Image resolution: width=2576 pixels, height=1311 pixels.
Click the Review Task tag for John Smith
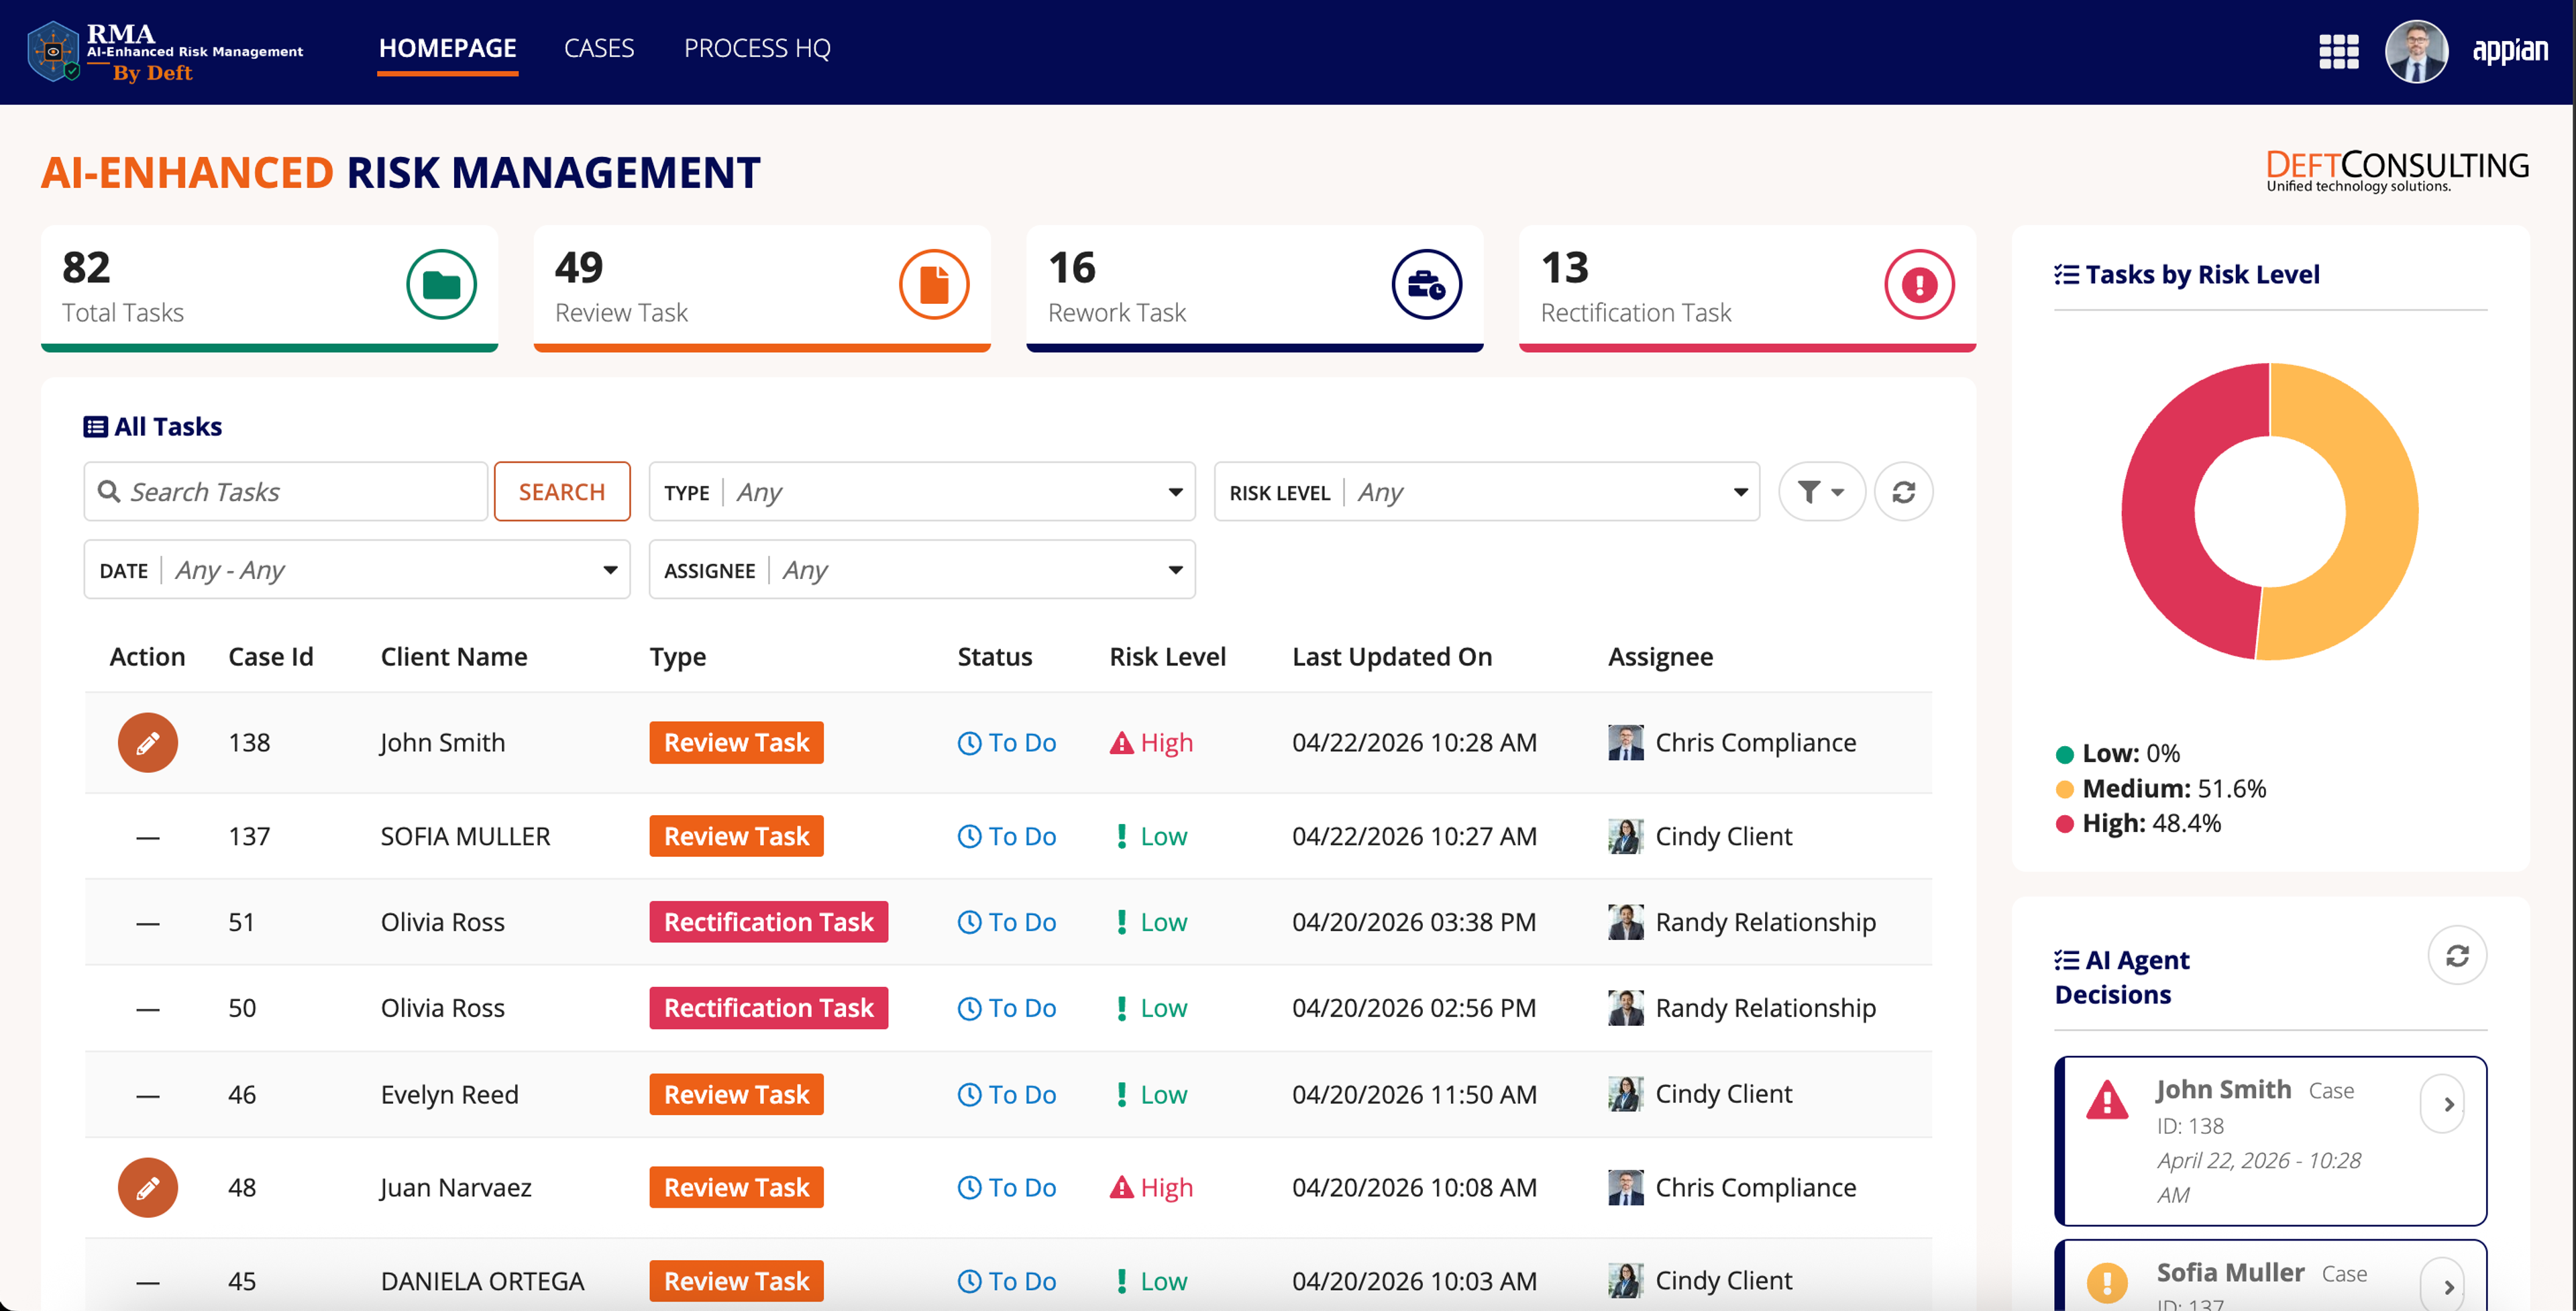click(736, 743)
